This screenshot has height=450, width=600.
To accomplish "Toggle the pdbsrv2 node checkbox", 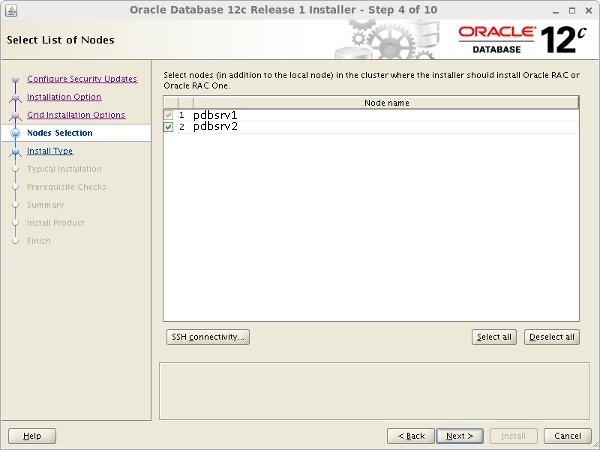I will click(168, 127).
